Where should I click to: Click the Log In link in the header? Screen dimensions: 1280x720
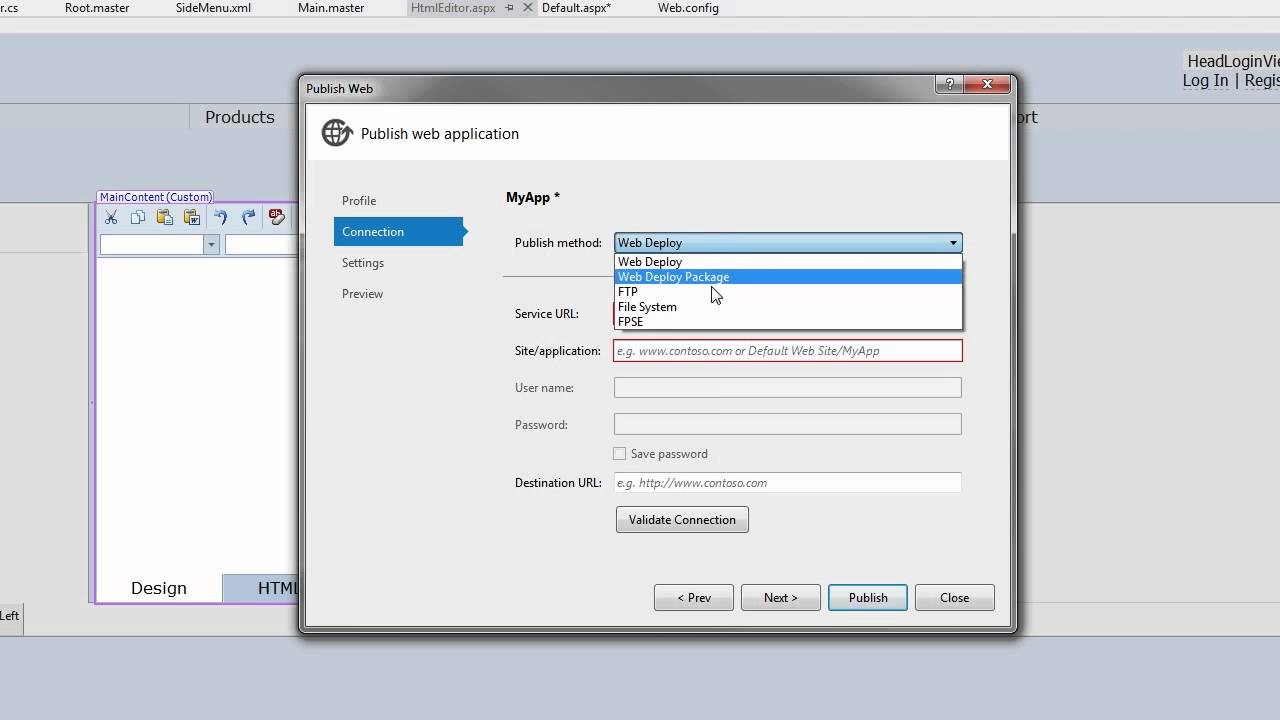(1205, 81)
